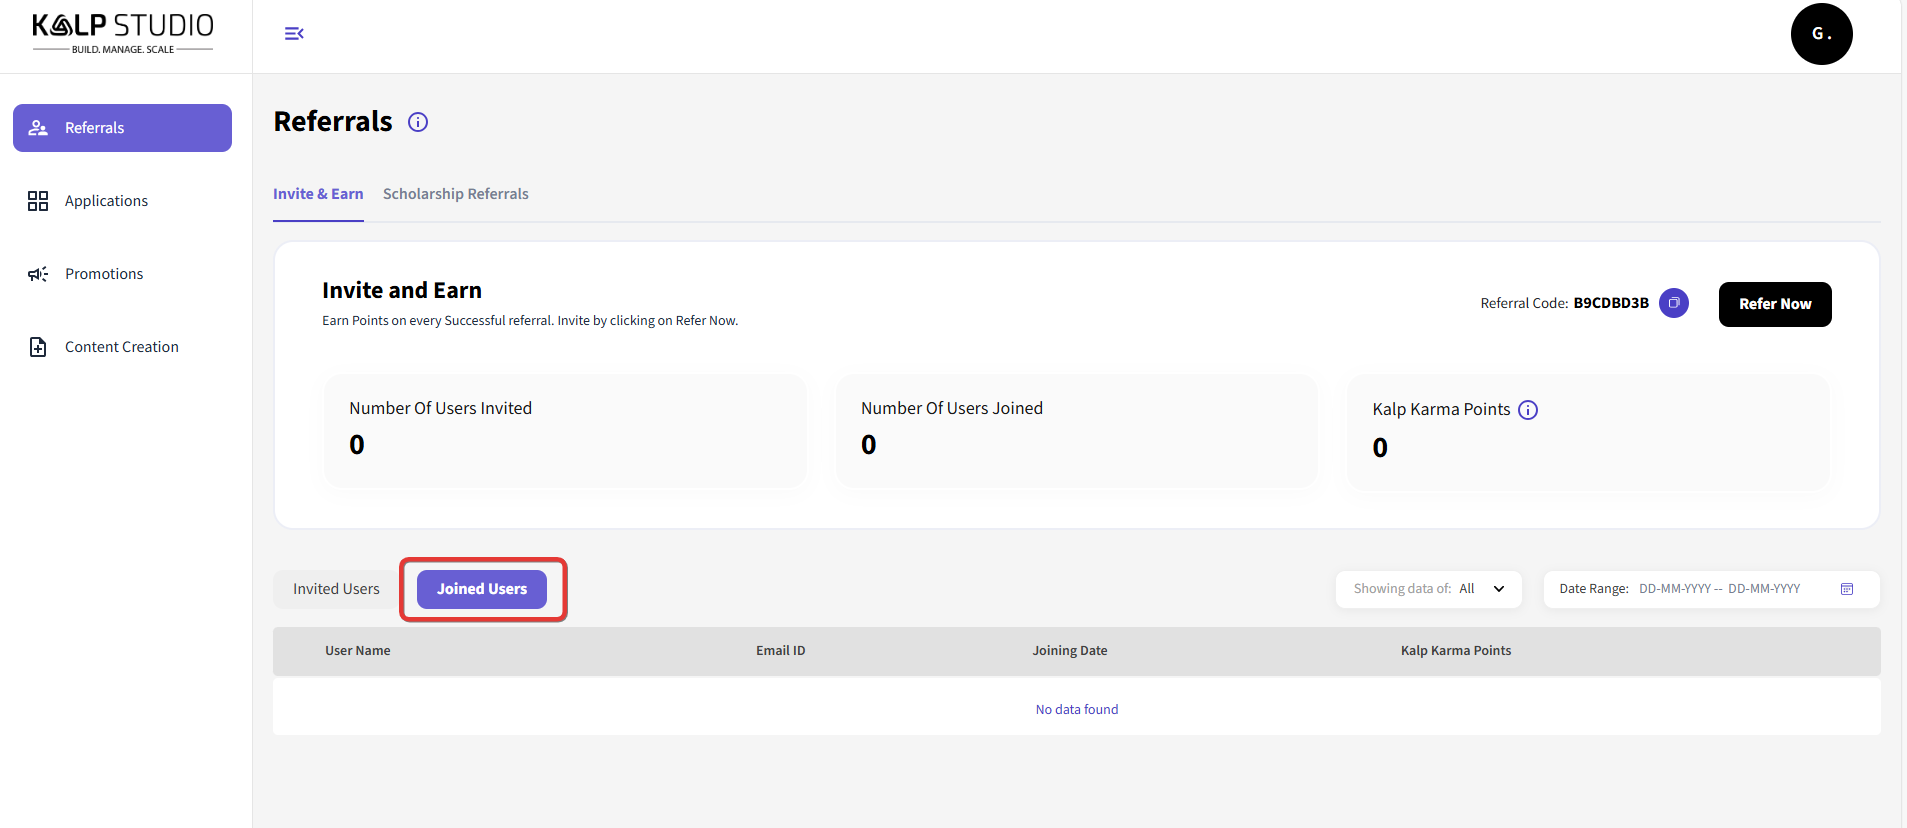The width and height of the screenshot is (1907, 828).
Task: Click the Applications grid icon
Action: click(38, 201)
